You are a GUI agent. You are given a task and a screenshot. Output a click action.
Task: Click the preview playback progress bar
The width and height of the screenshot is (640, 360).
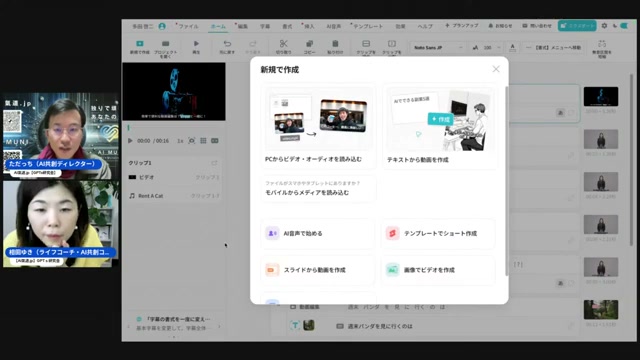point(174,128)
